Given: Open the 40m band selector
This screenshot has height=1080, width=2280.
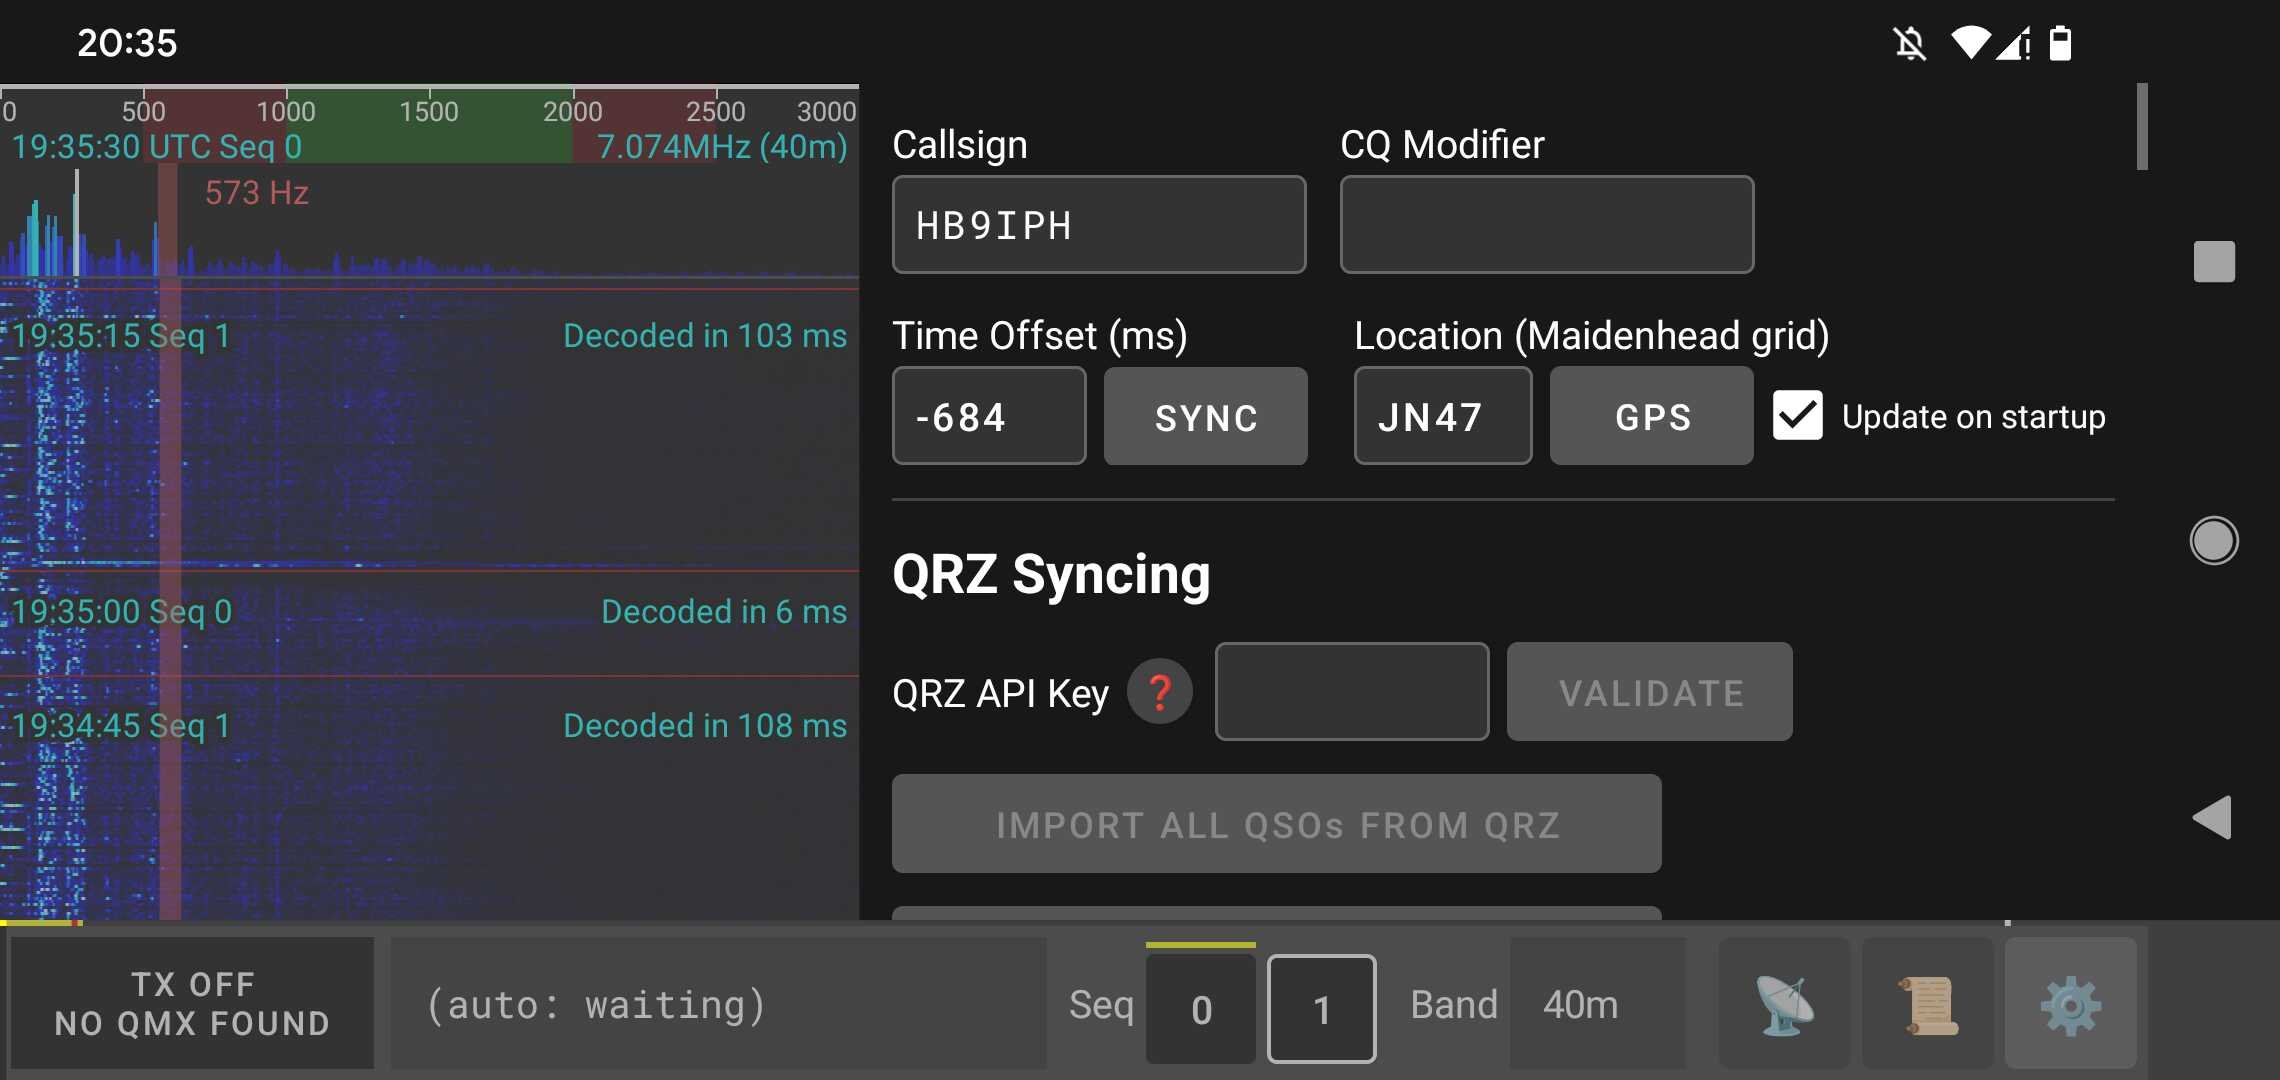Looking at the screenshot, I should [1581, 1004].
